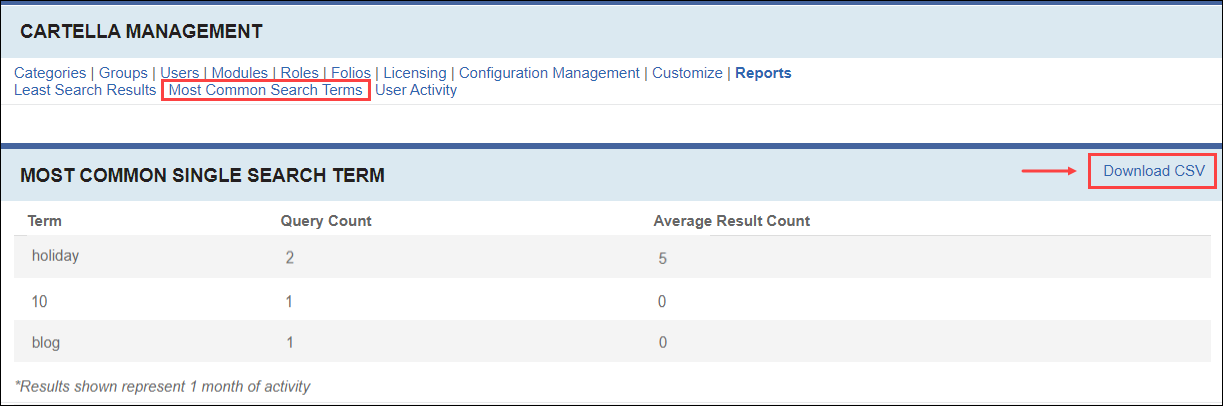Open the Roles page
The image size is (1223, 406).
(300, 73)
